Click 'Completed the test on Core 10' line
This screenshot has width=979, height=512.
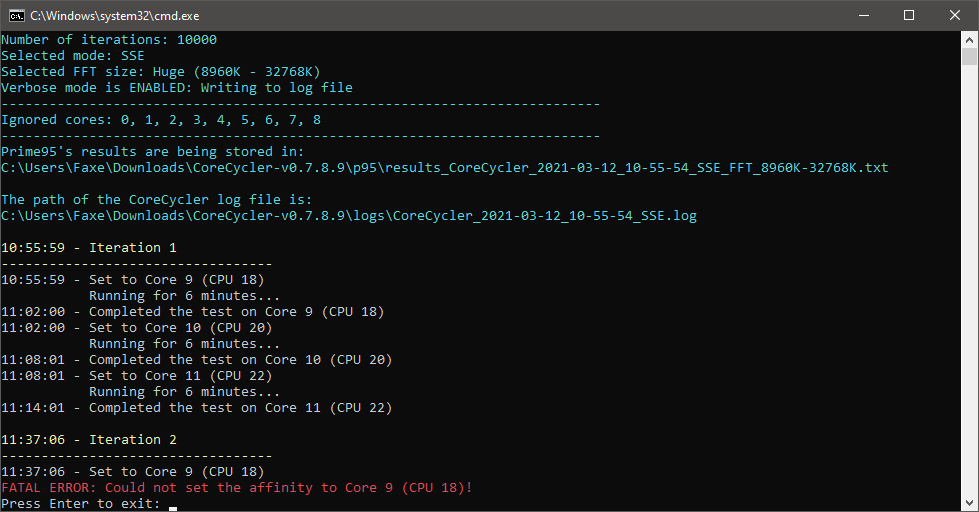pyautogui.click(x=197, y=360)
